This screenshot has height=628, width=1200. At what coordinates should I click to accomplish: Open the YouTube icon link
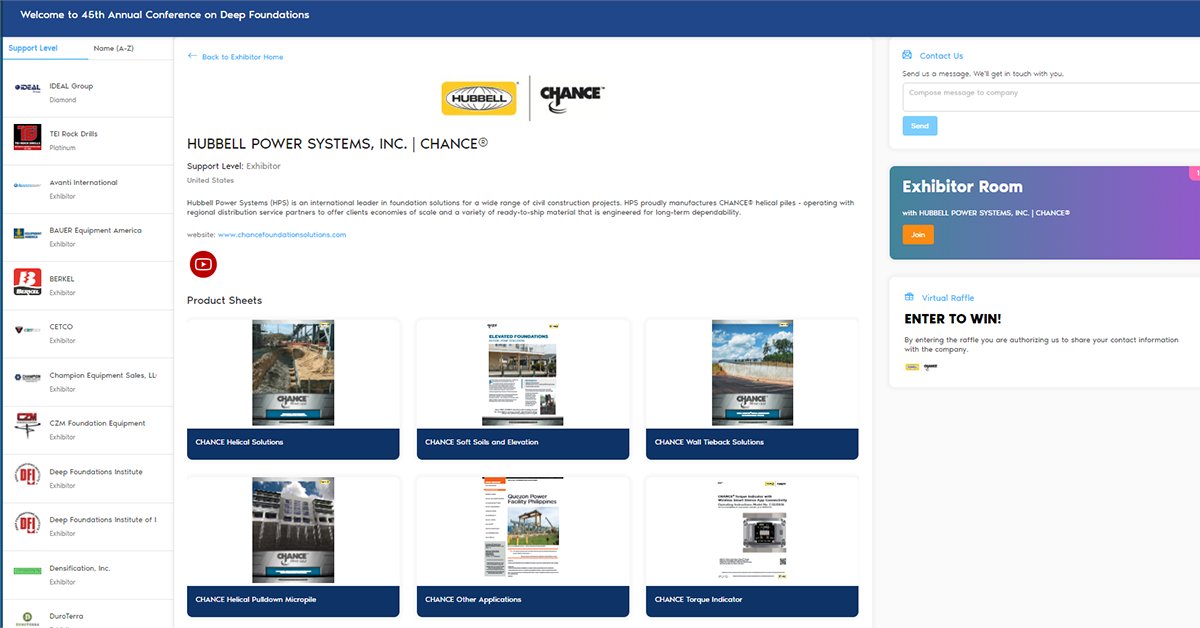[x=203, y=264]
